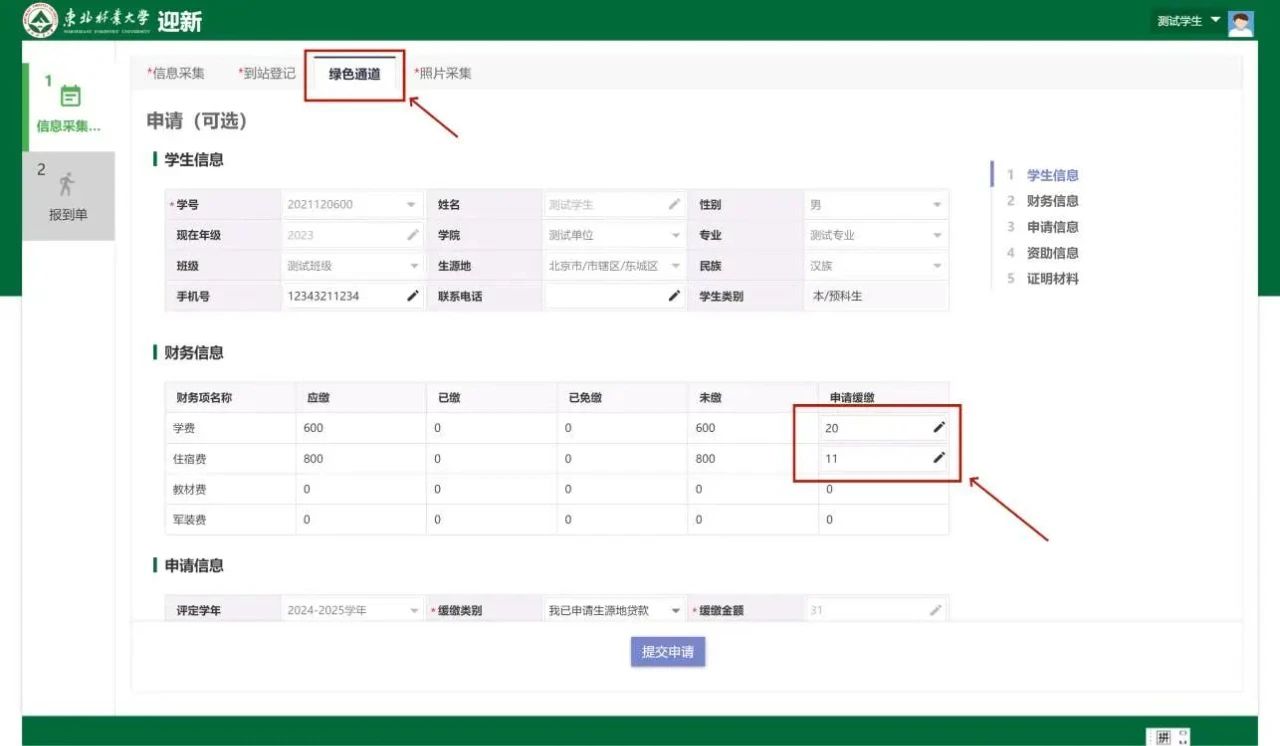Click the edit pencil beside 手机号 field
This screenshot has height=746, width=1280.
point(412,296)
